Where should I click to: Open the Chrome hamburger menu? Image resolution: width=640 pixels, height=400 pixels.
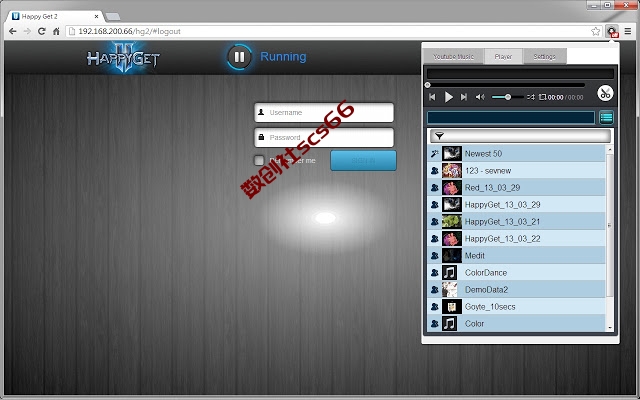coord(628,31)
